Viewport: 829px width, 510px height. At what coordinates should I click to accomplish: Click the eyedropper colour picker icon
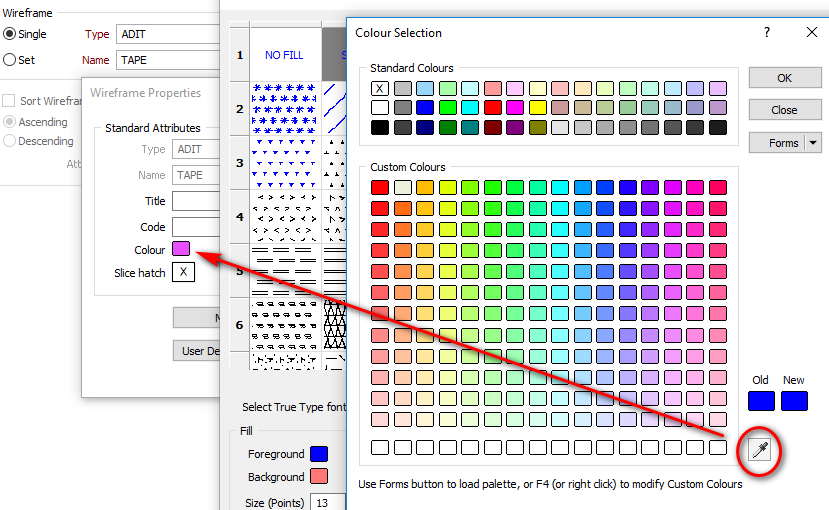(x=760, y=452)
